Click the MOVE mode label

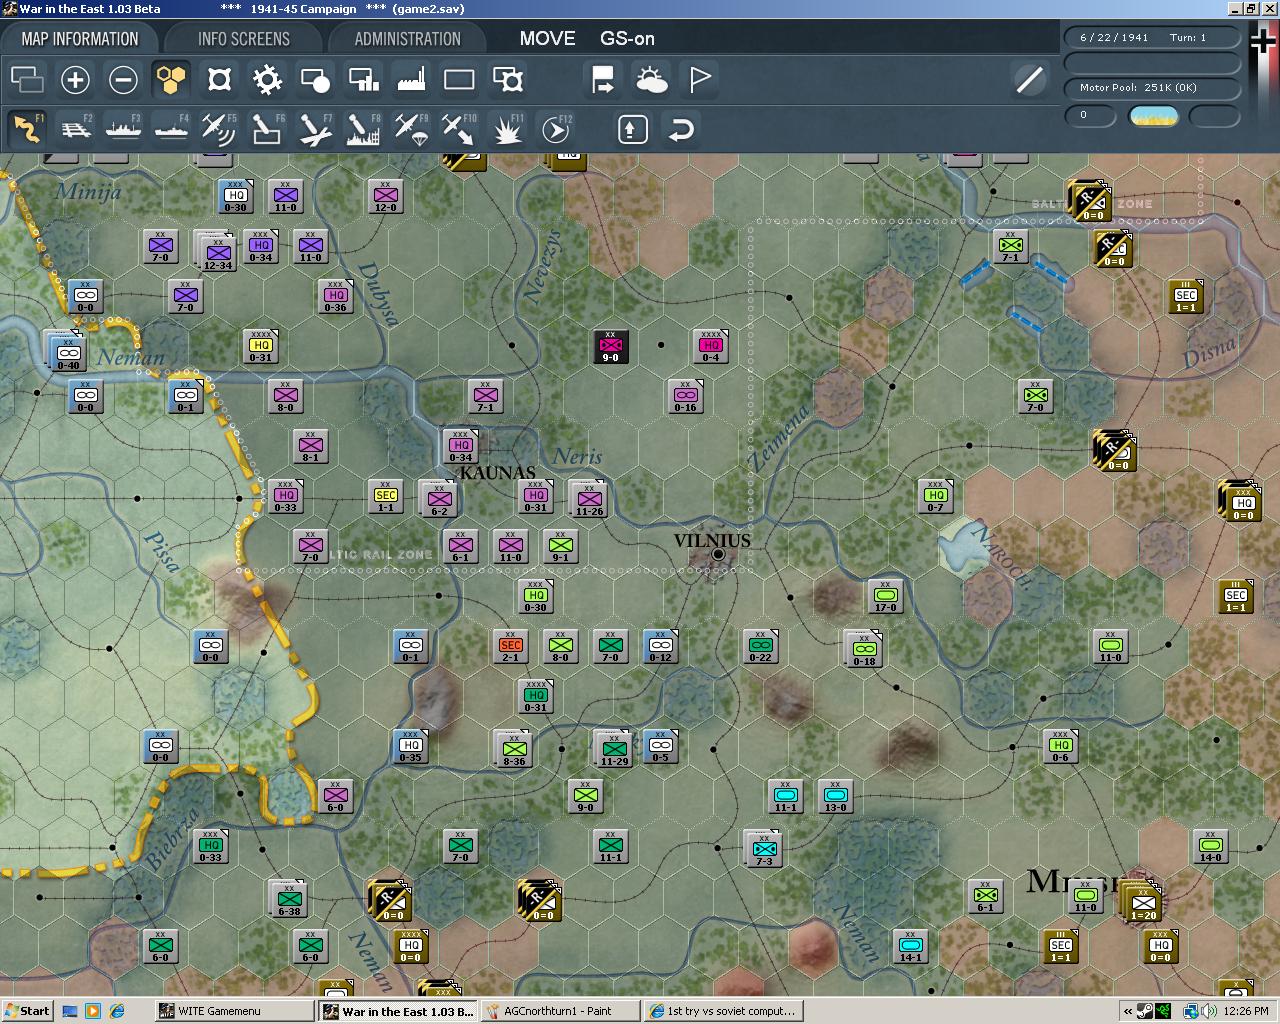[x=547, y=39]
